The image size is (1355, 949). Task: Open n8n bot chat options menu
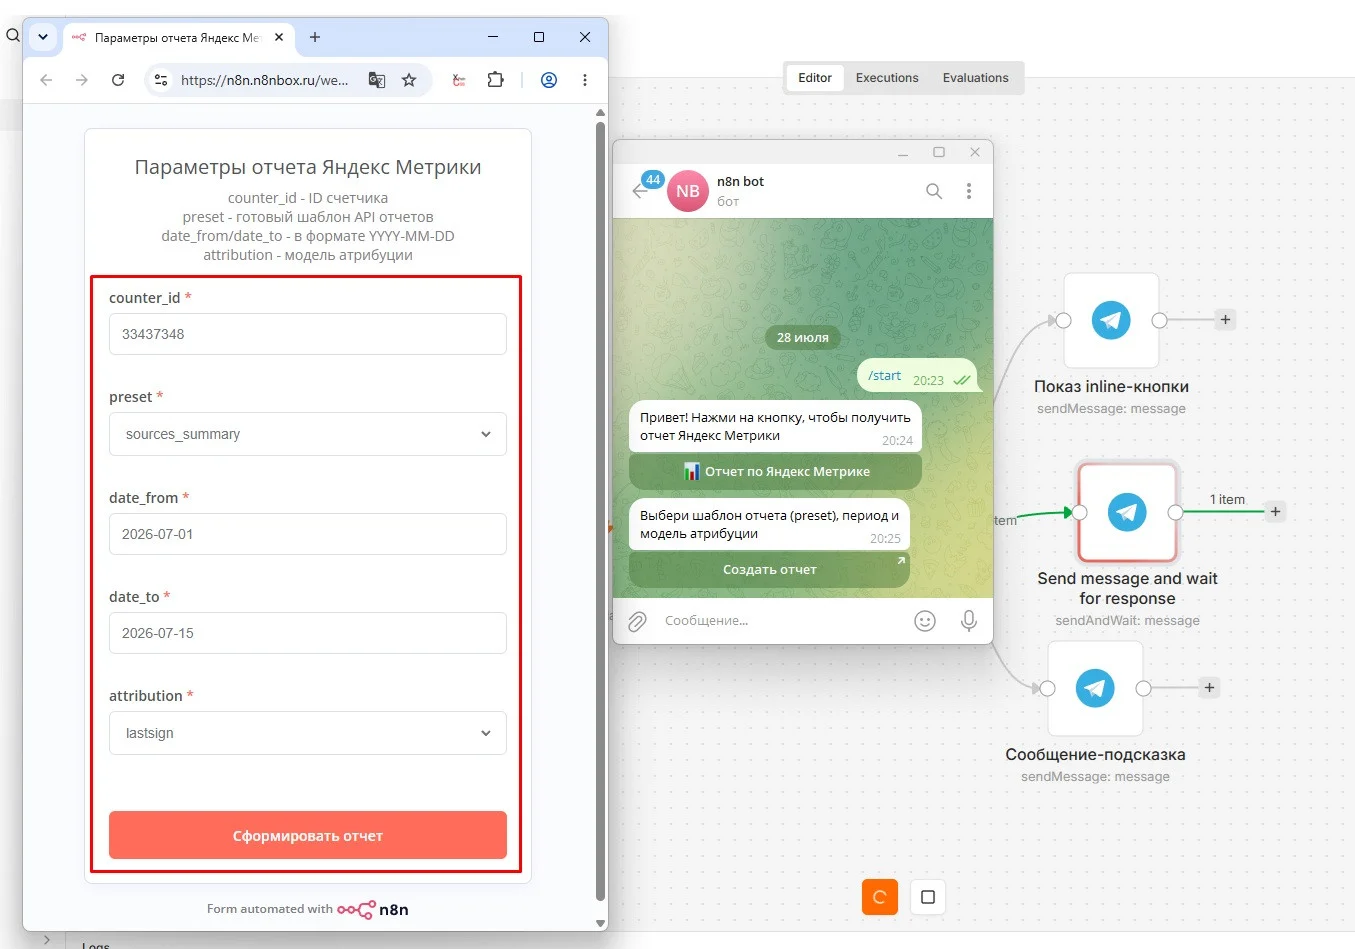coord(969,191)
